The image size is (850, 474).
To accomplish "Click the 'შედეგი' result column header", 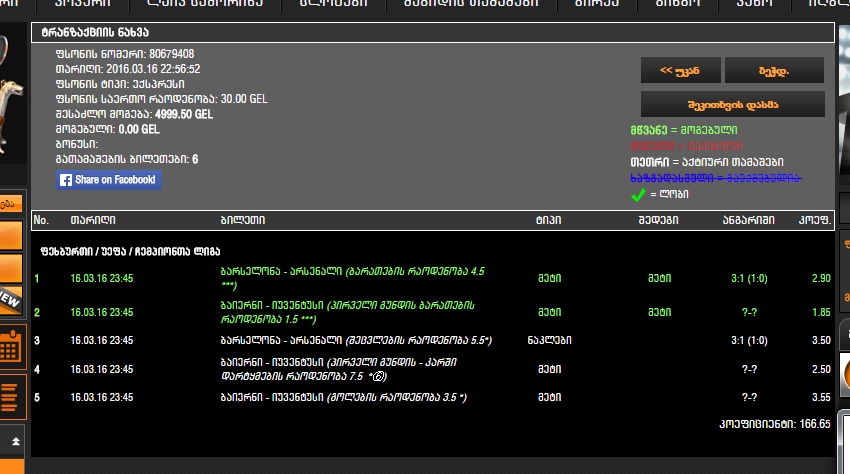I will [x=658, y=220].
